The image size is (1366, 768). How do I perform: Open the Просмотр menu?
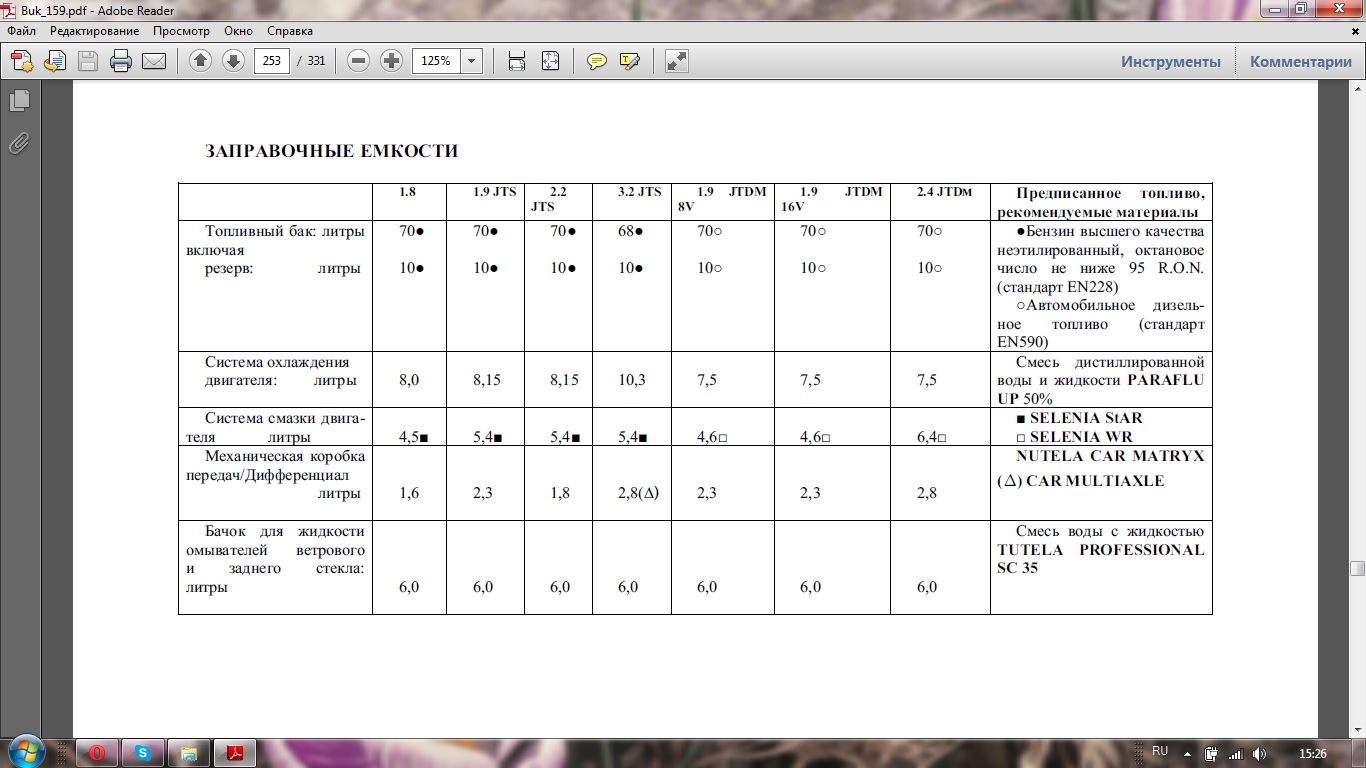(181, 31)
